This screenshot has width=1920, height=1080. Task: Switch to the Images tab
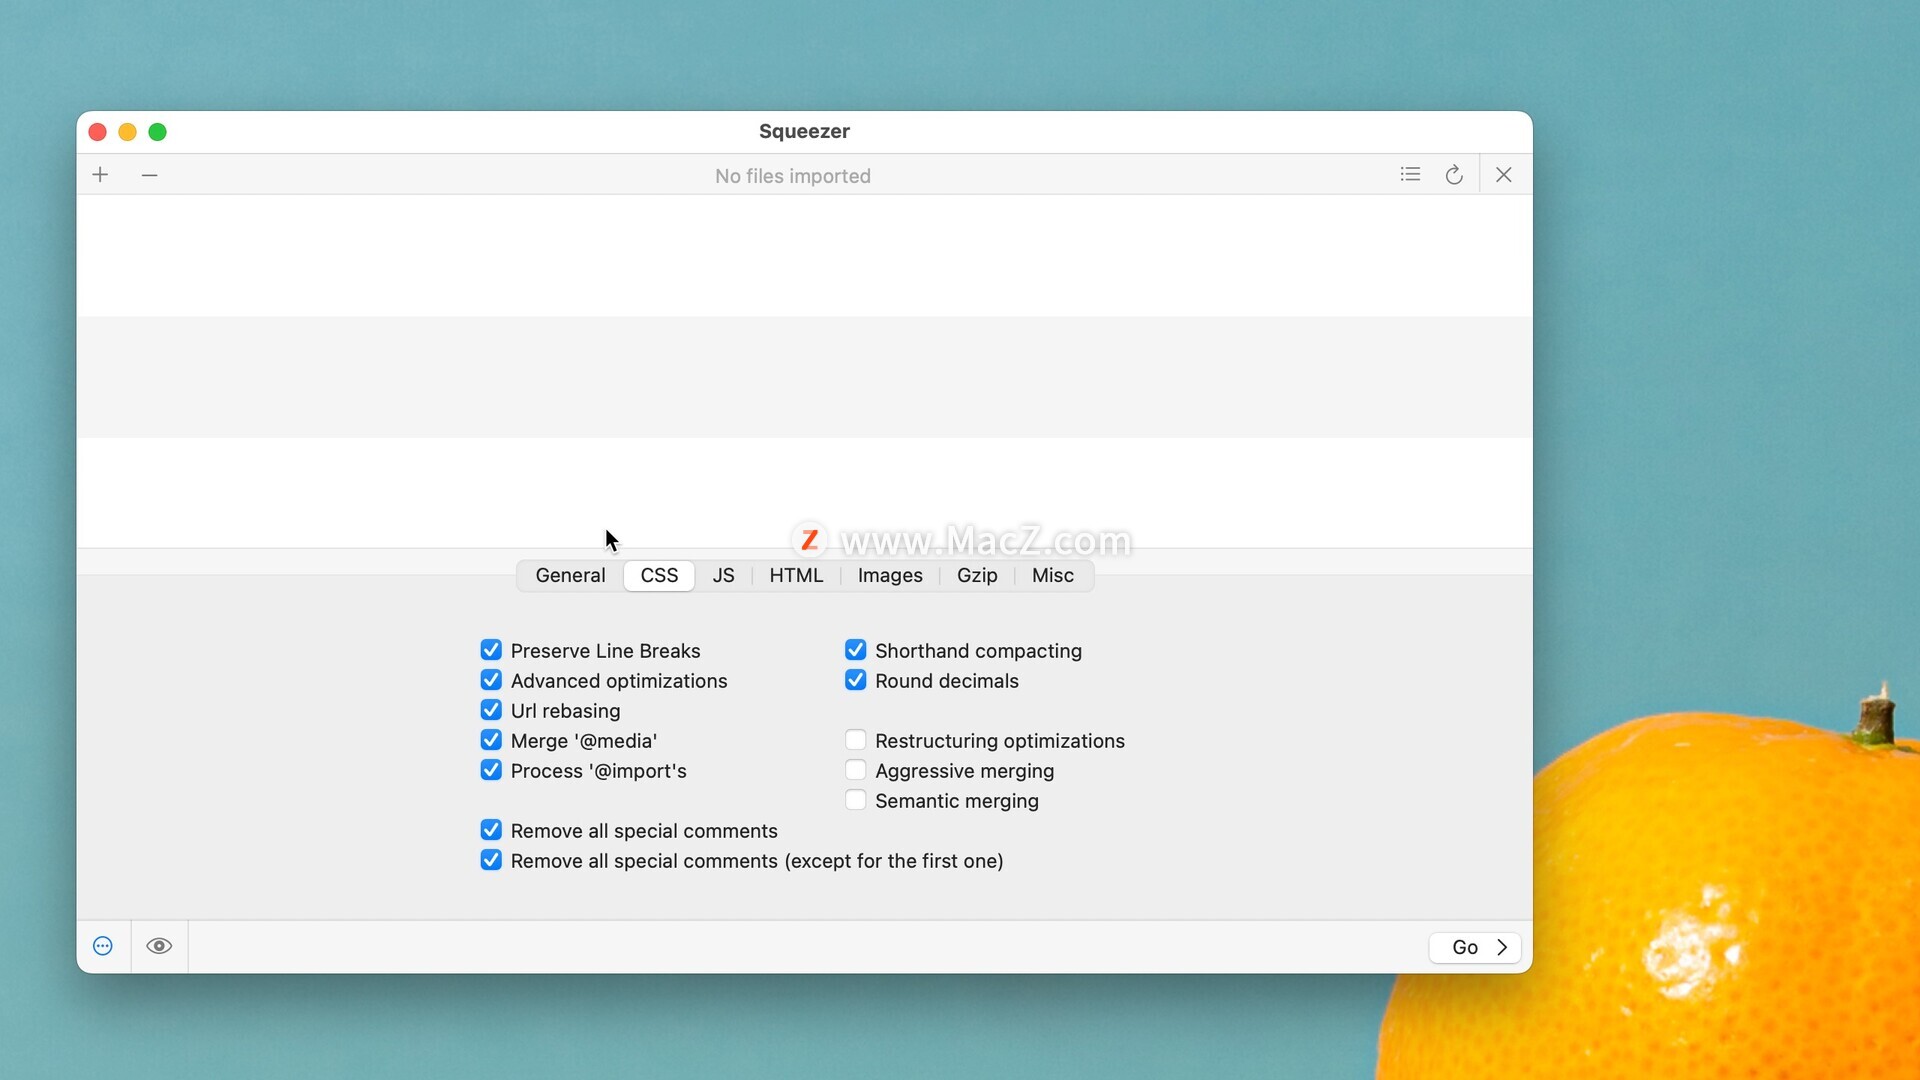[x=890, y=576]
